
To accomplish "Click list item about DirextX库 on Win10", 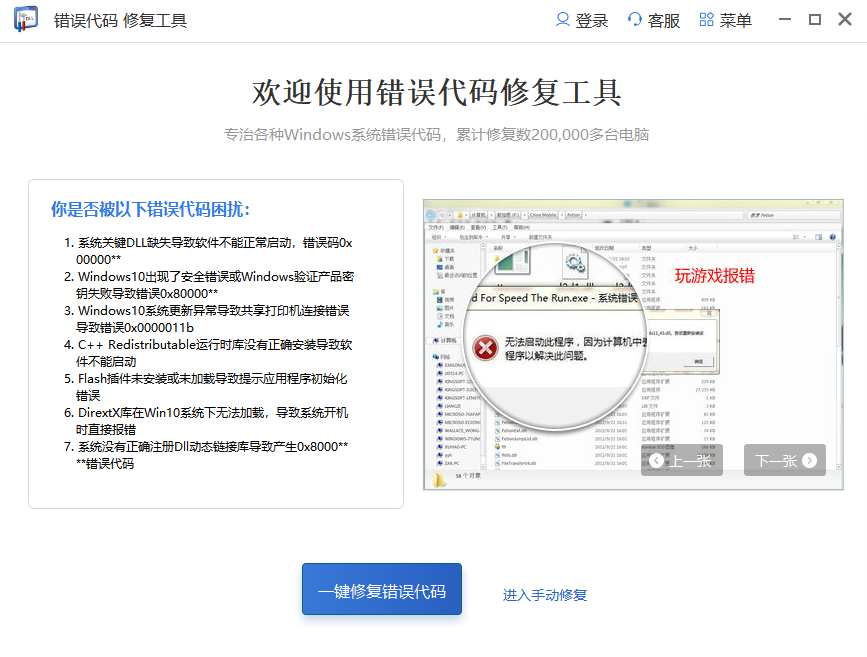I will coord(214,420).
